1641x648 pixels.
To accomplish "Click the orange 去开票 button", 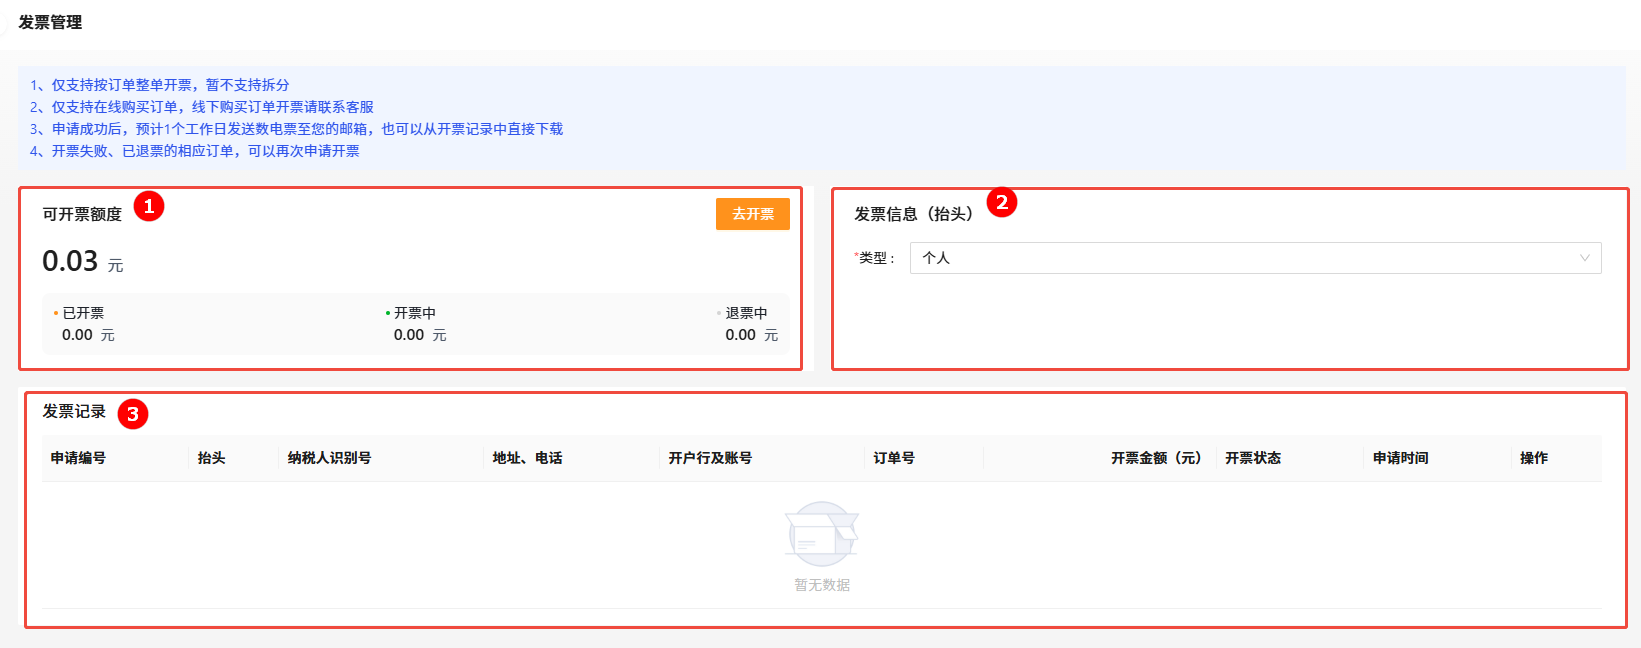I will 752,214.
